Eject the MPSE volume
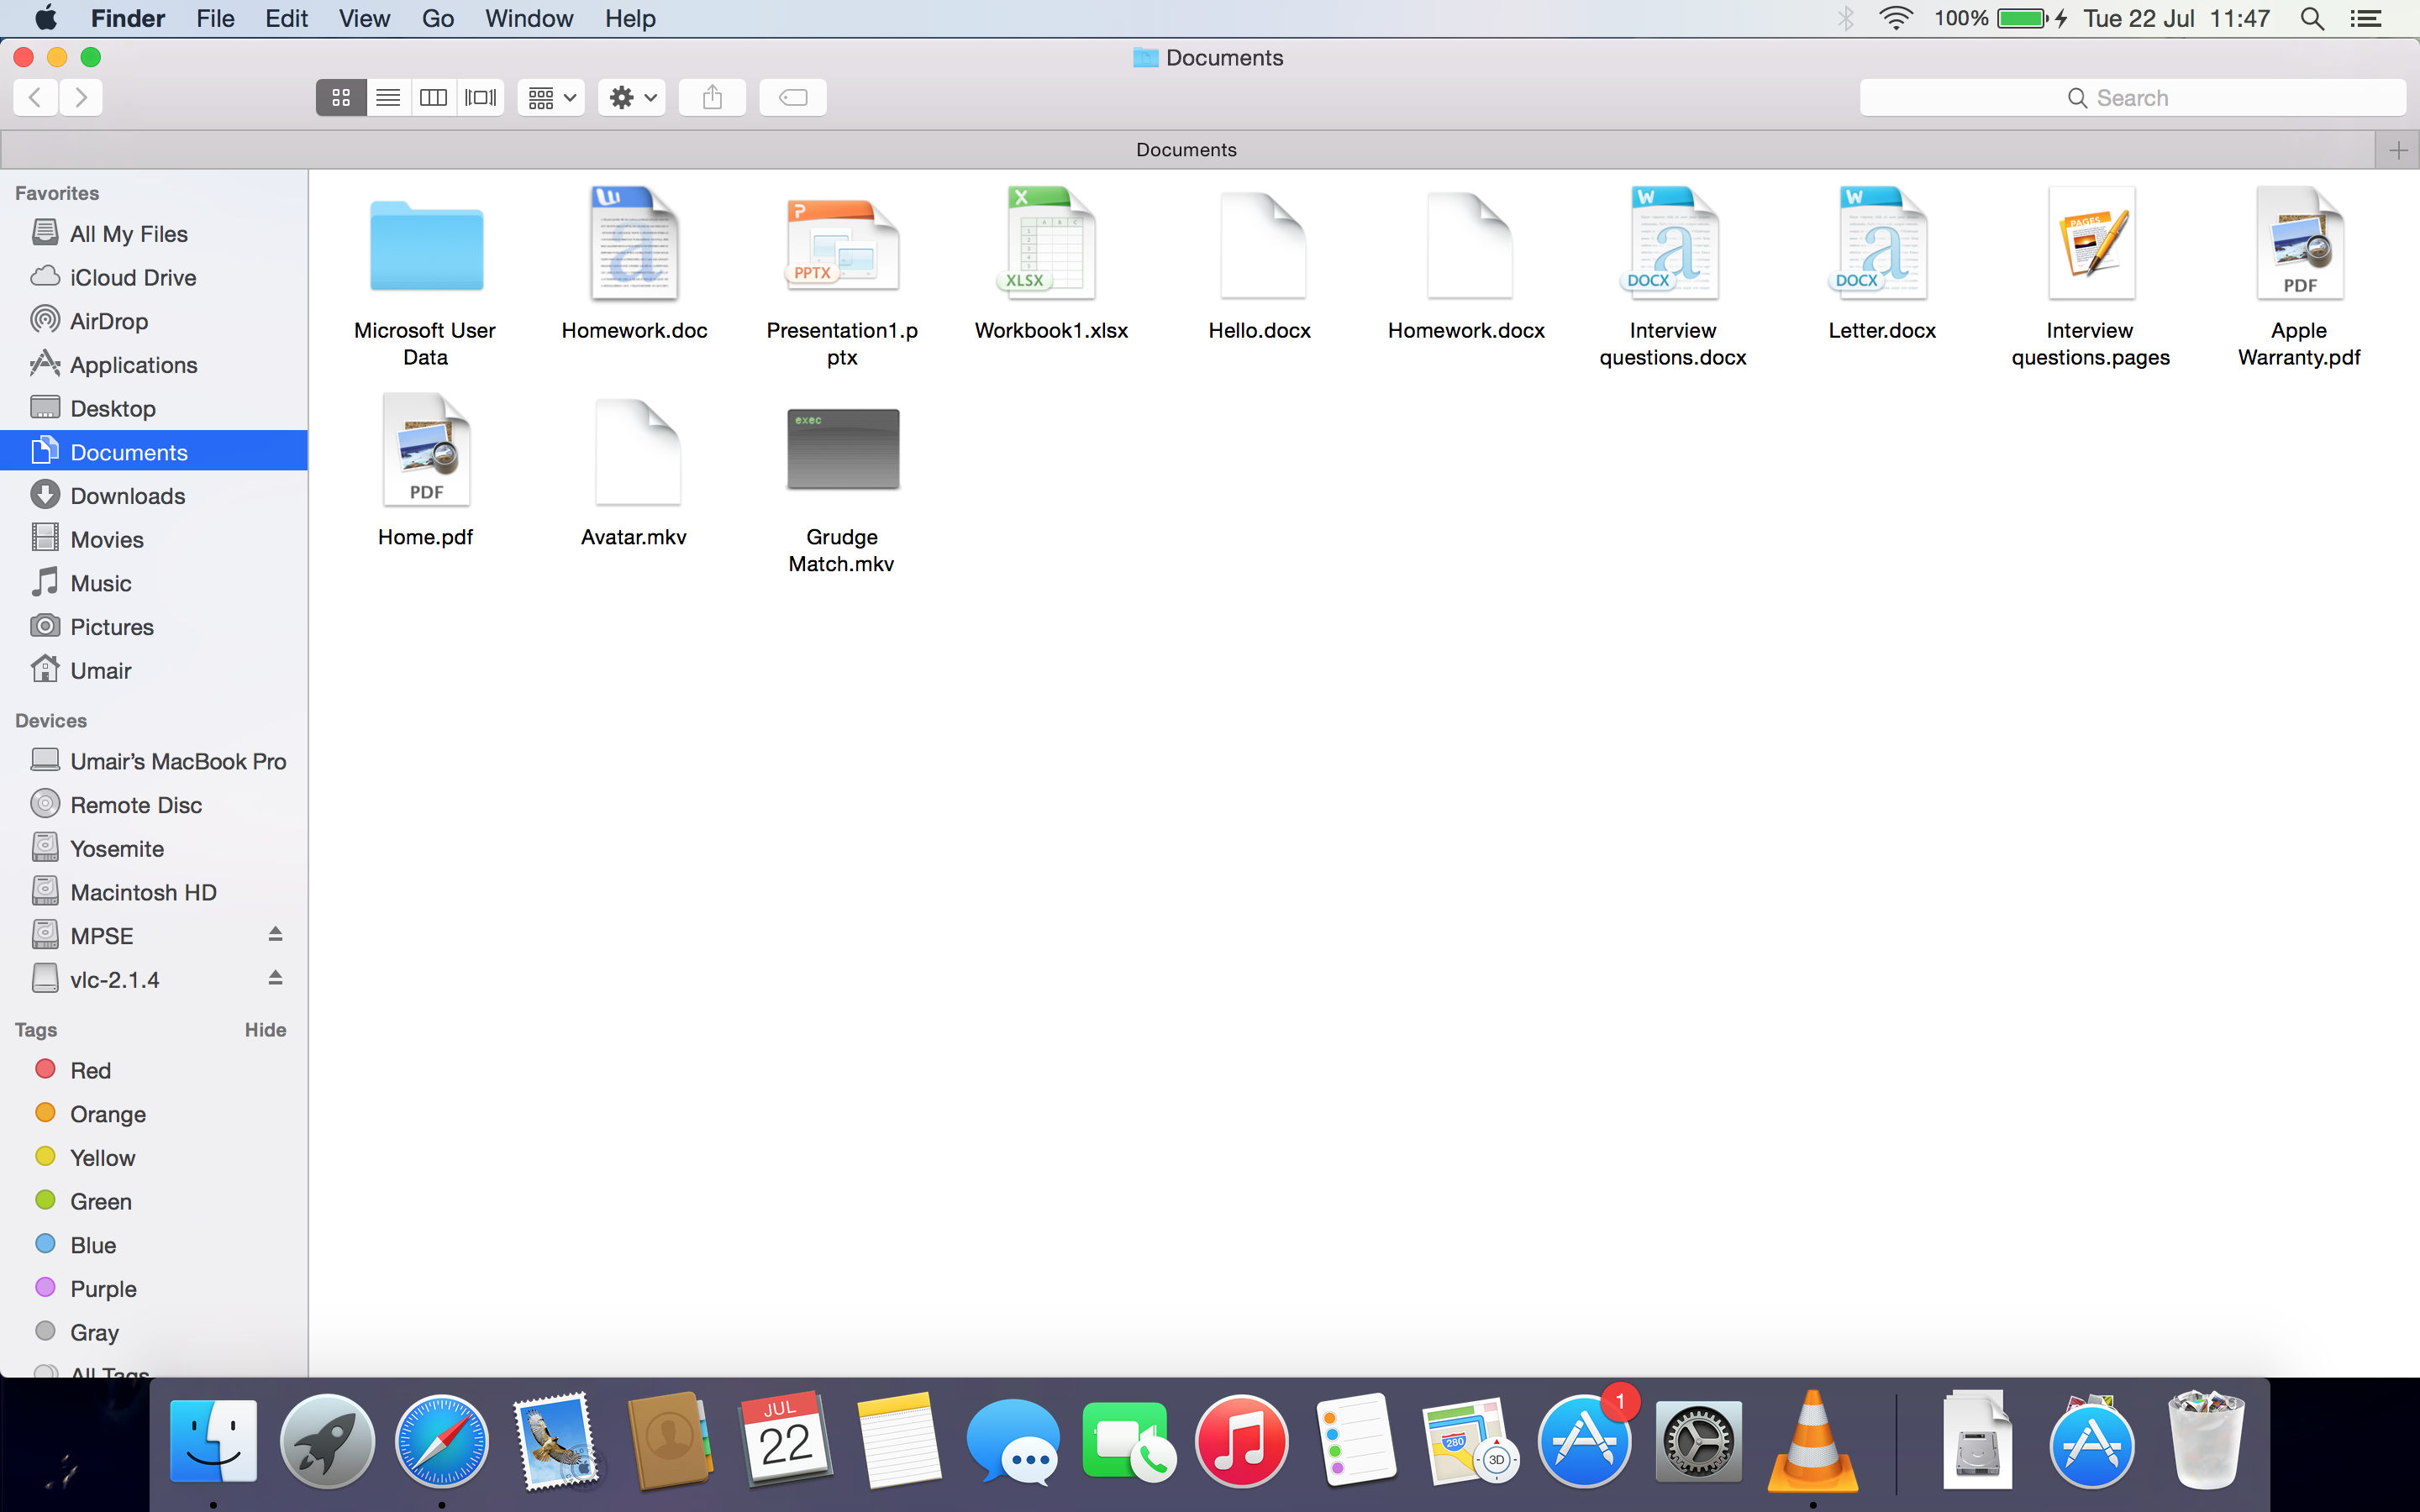 (x=275, y=934)
